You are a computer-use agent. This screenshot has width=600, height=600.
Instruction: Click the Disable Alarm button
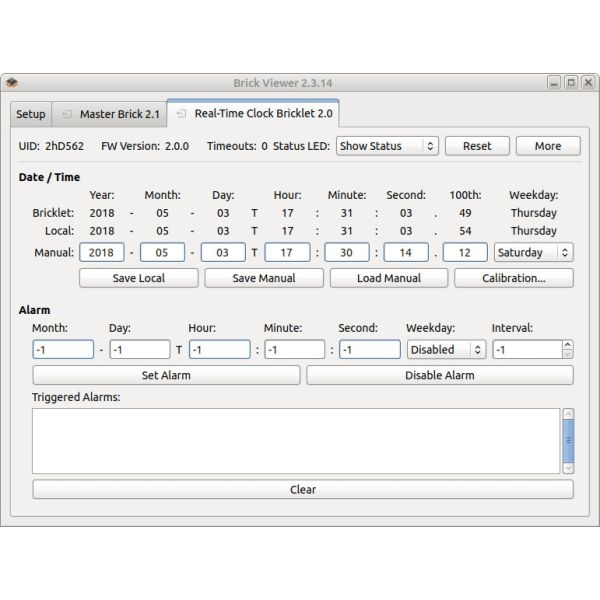(x=440, y=375)
